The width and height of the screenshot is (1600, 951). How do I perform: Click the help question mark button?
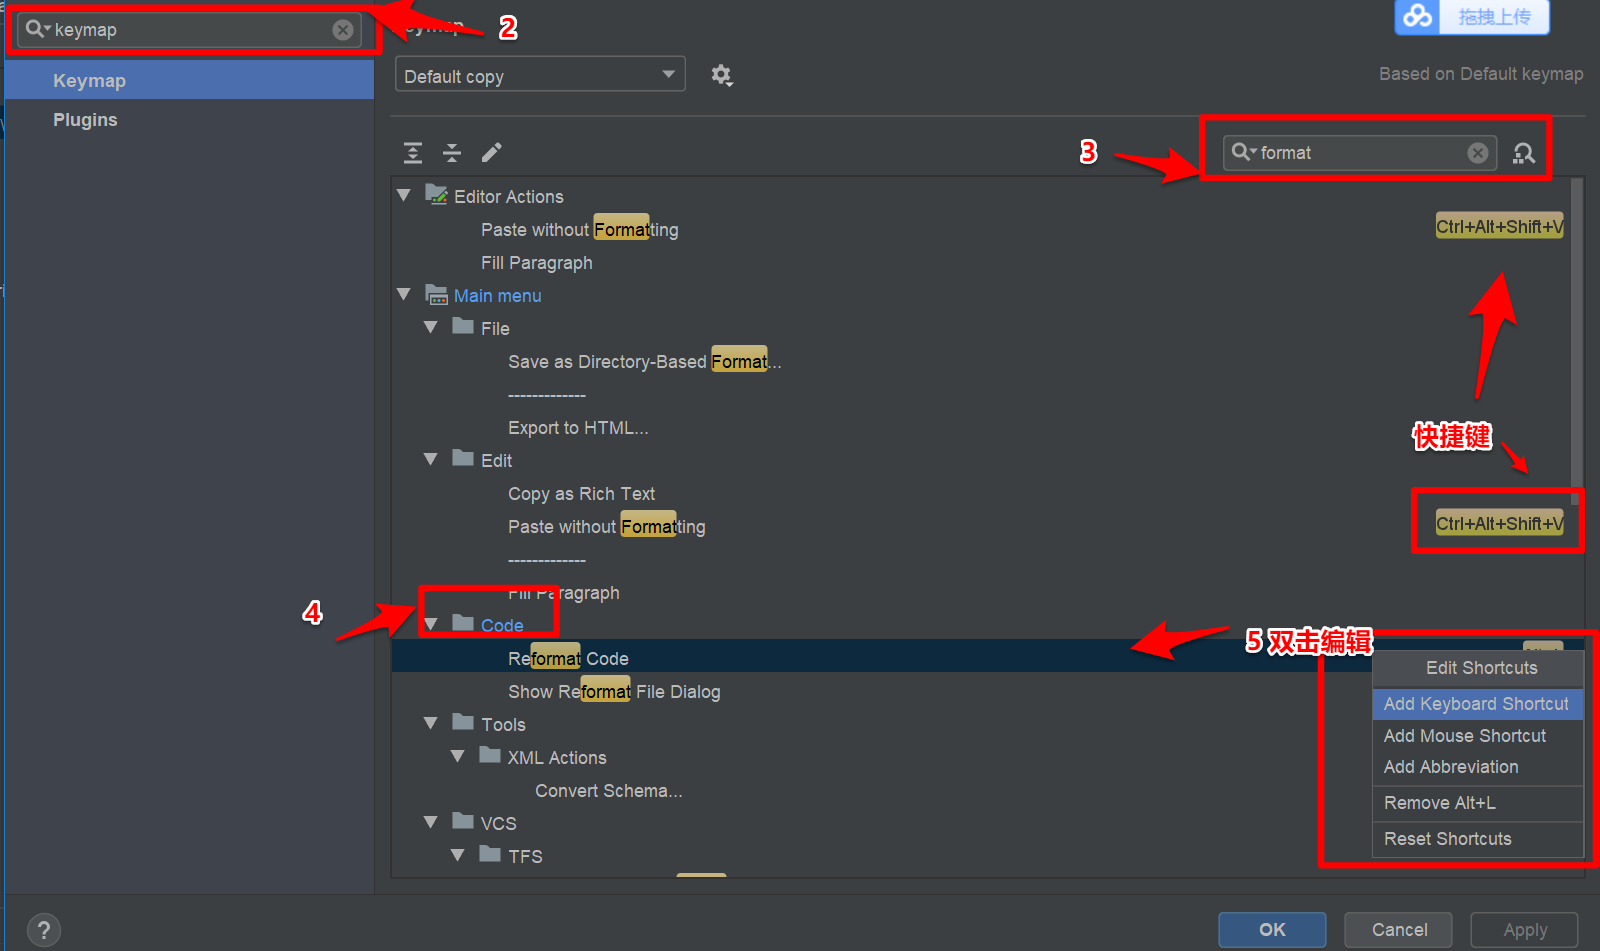44,930
